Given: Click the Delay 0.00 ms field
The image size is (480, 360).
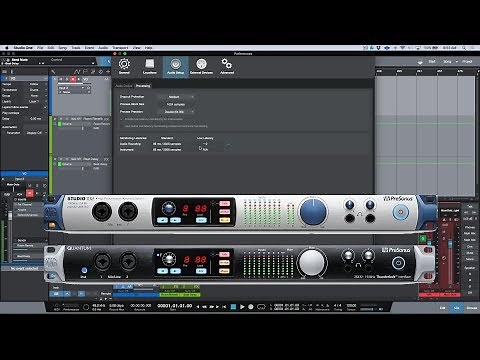Looking at the screenshot, I should click(36, 119).
